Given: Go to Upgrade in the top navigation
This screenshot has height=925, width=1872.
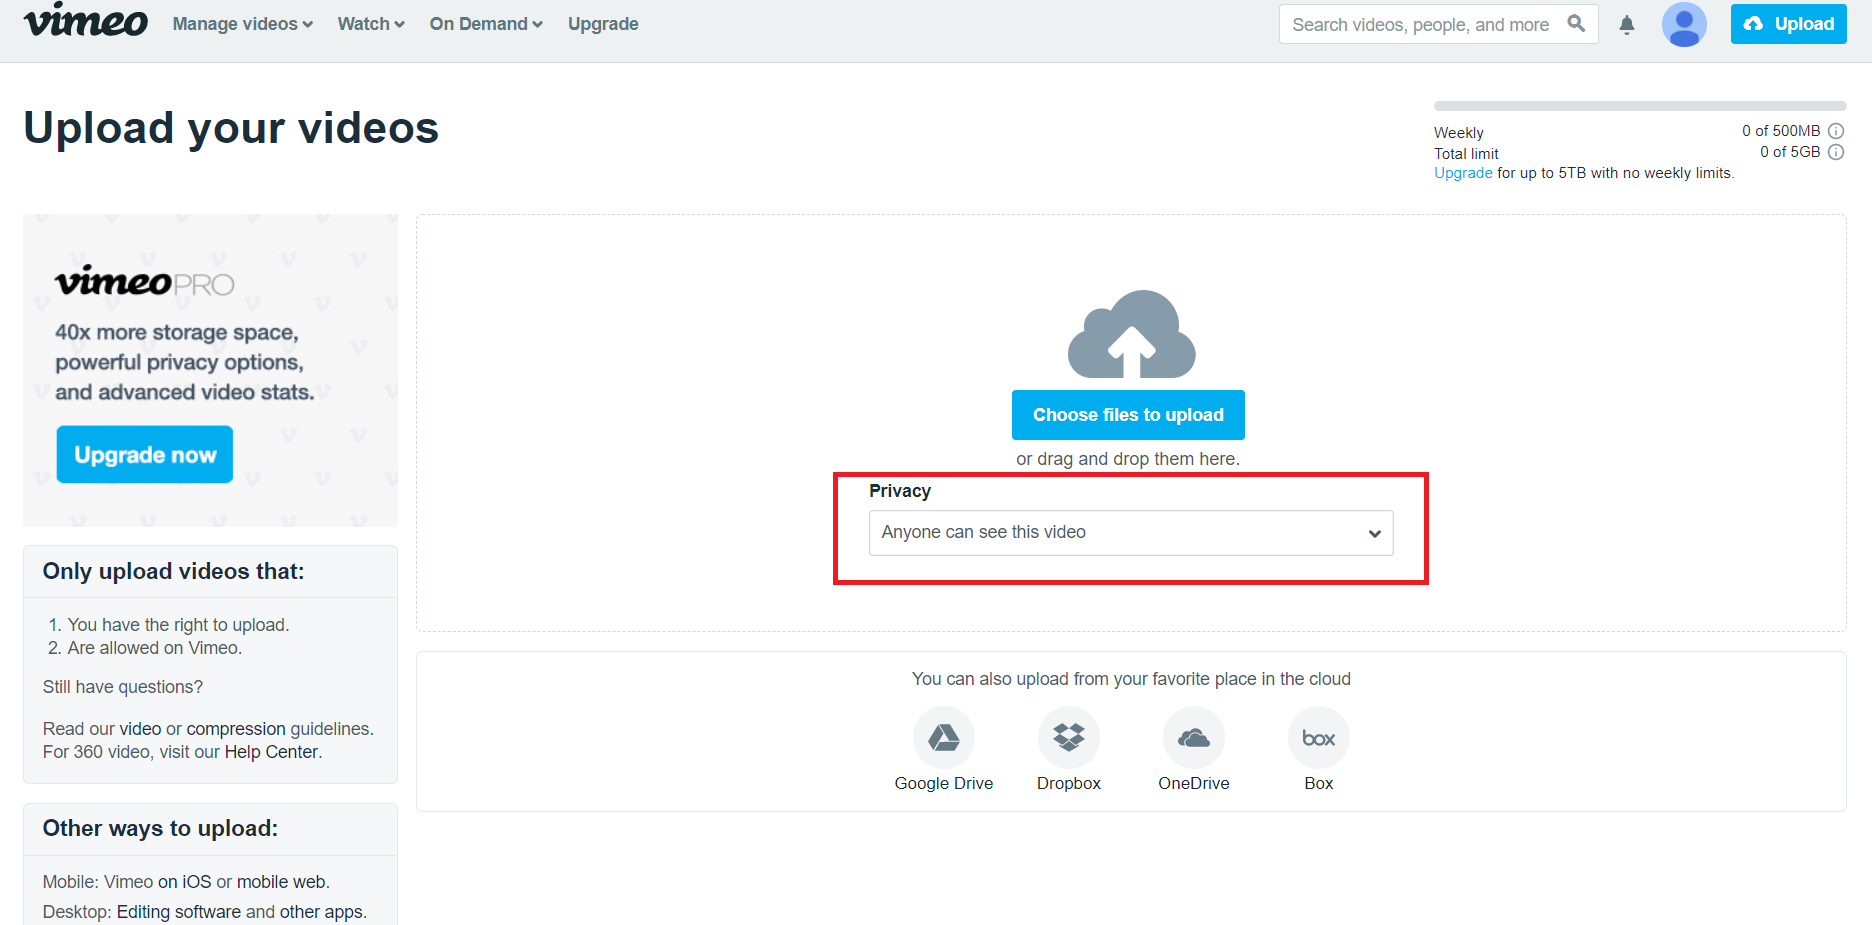Looking at the screenshot, I should 603,24.
